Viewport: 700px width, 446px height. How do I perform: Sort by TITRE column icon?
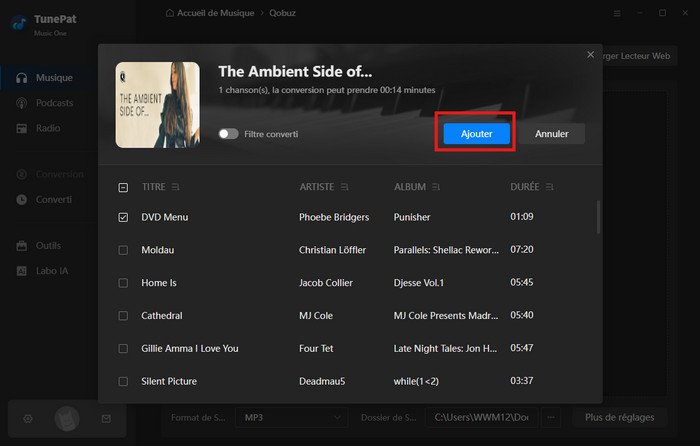[x=175, y=187]
